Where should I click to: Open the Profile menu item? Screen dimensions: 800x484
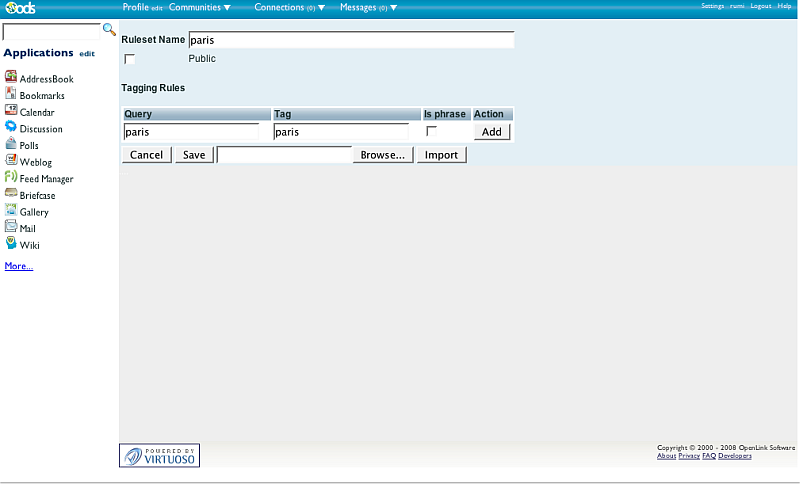[x=135, y=7]
